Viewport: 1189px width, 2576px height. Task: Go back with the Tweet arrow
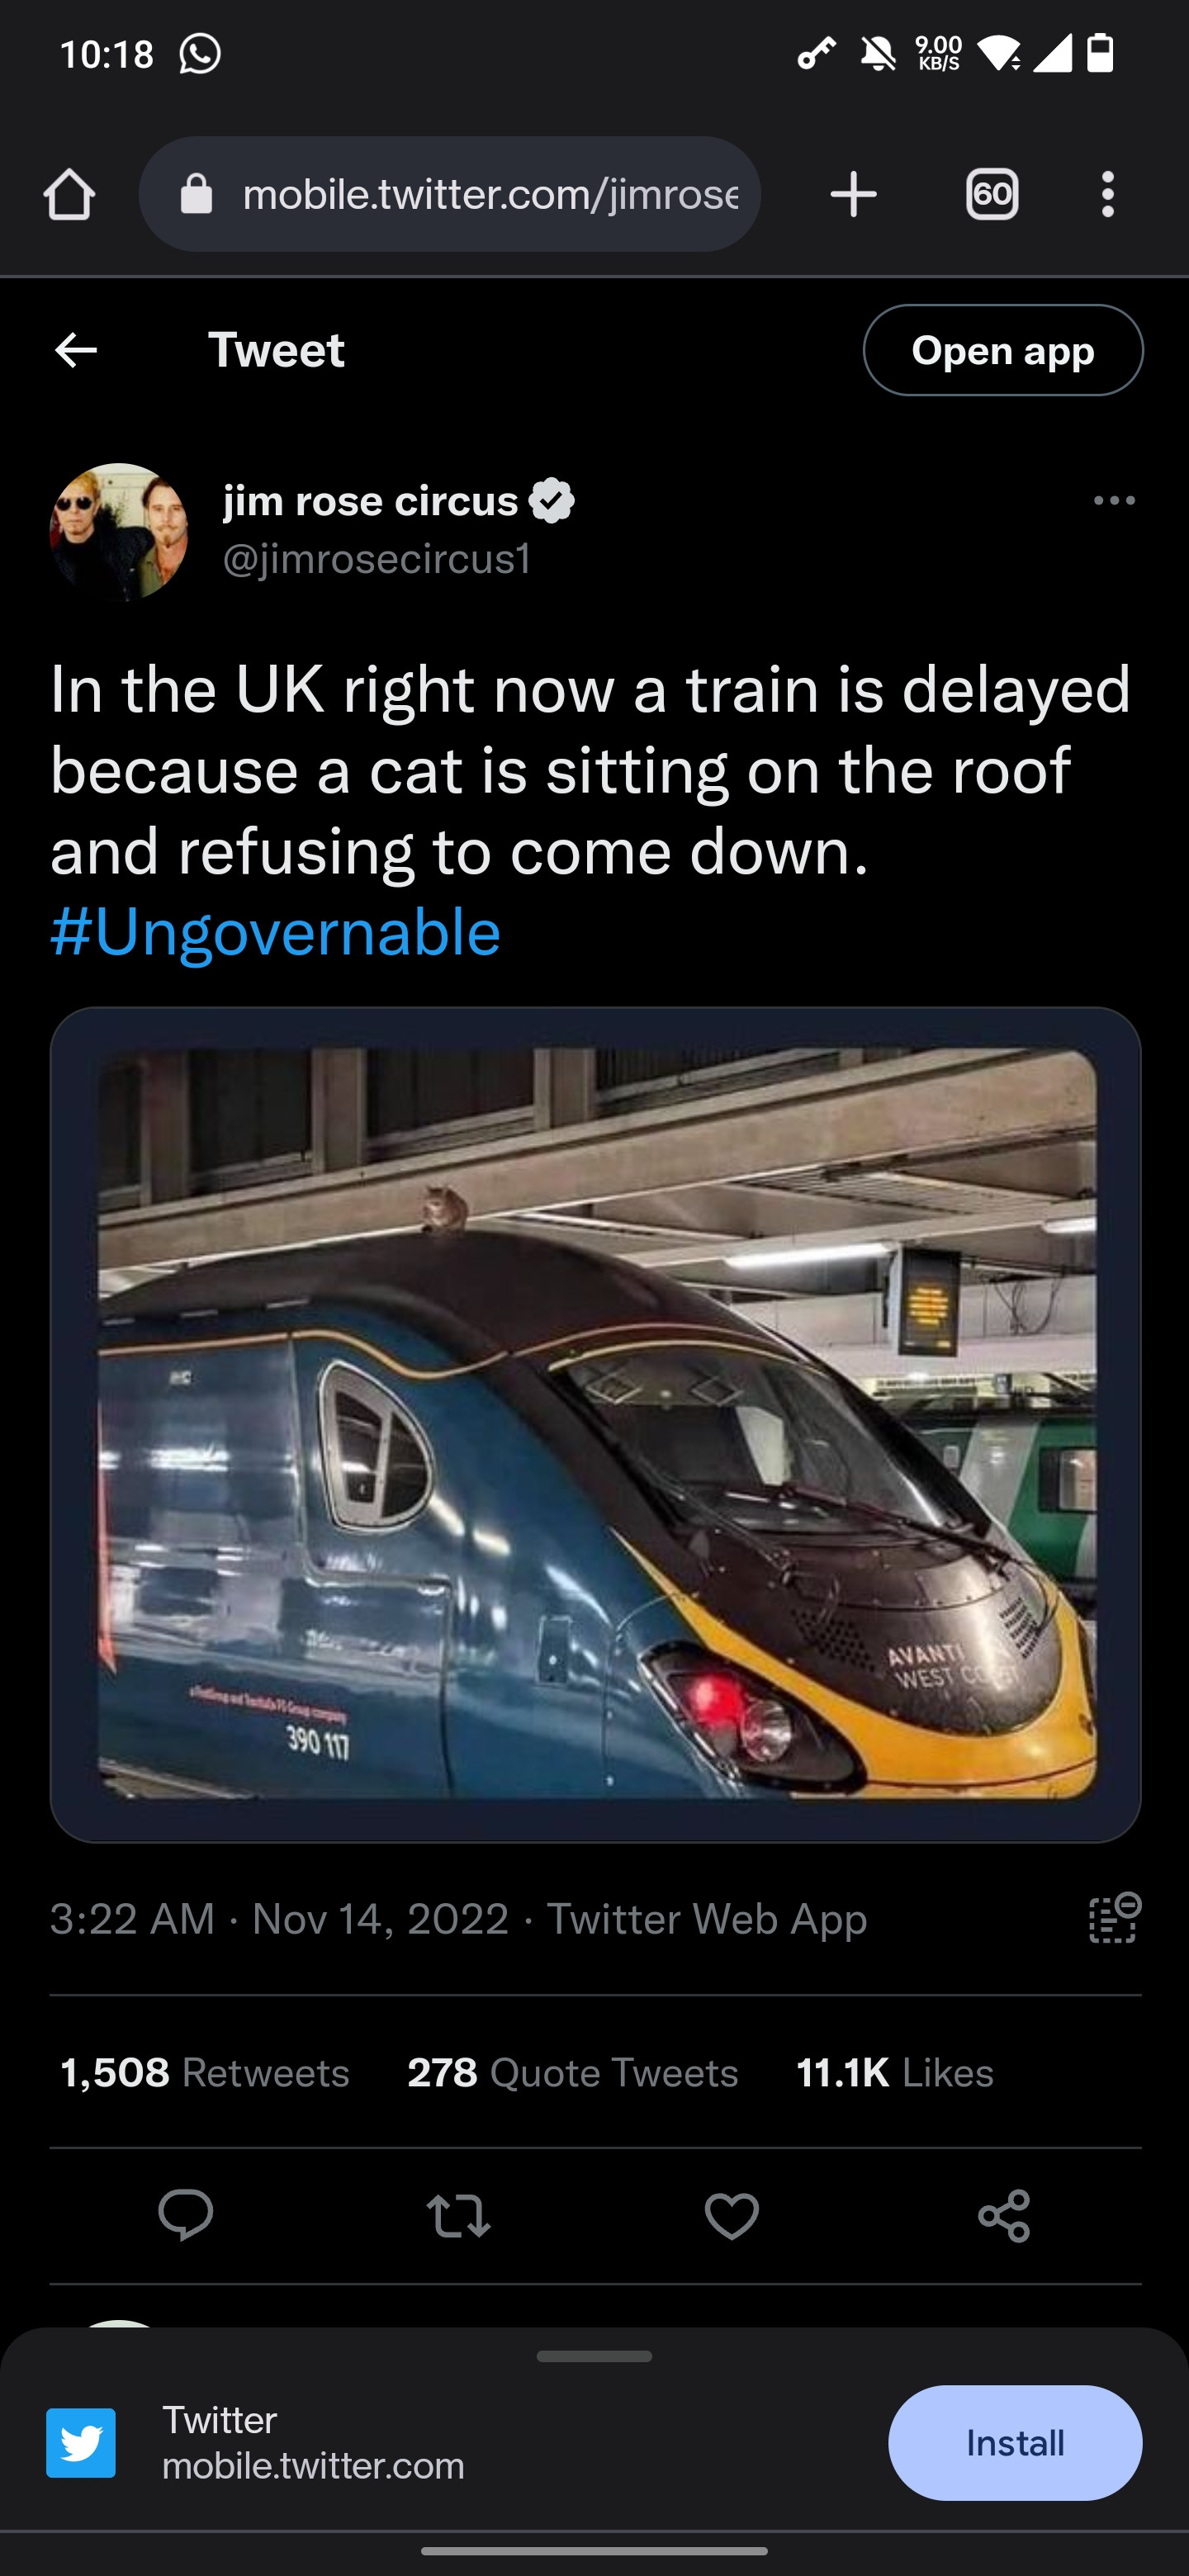76,350
